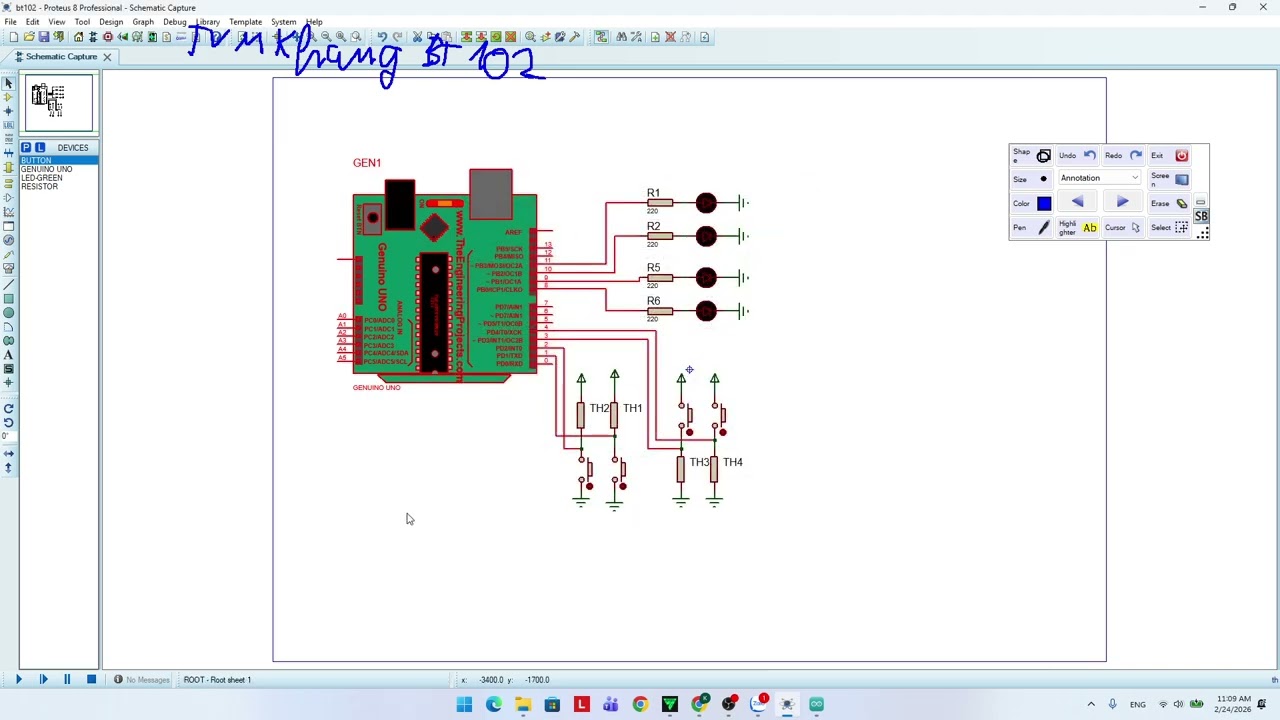Click the Undo icon in Proteus toolbar
This screenshot has width=1280, height=720.
tap(382, 37)
